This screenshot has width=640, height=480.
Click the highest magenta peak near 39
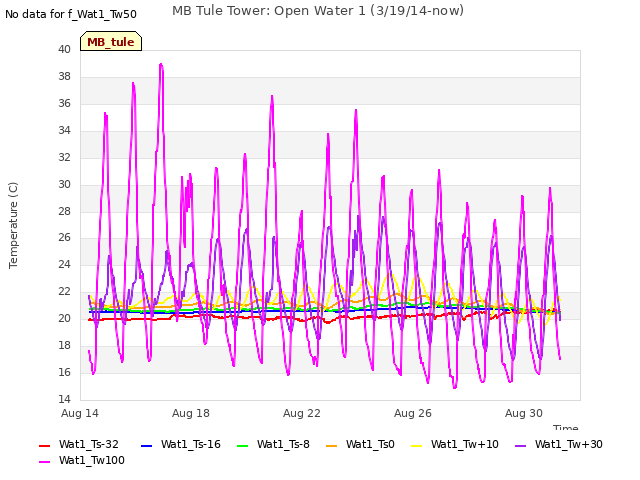pos(161,64)
